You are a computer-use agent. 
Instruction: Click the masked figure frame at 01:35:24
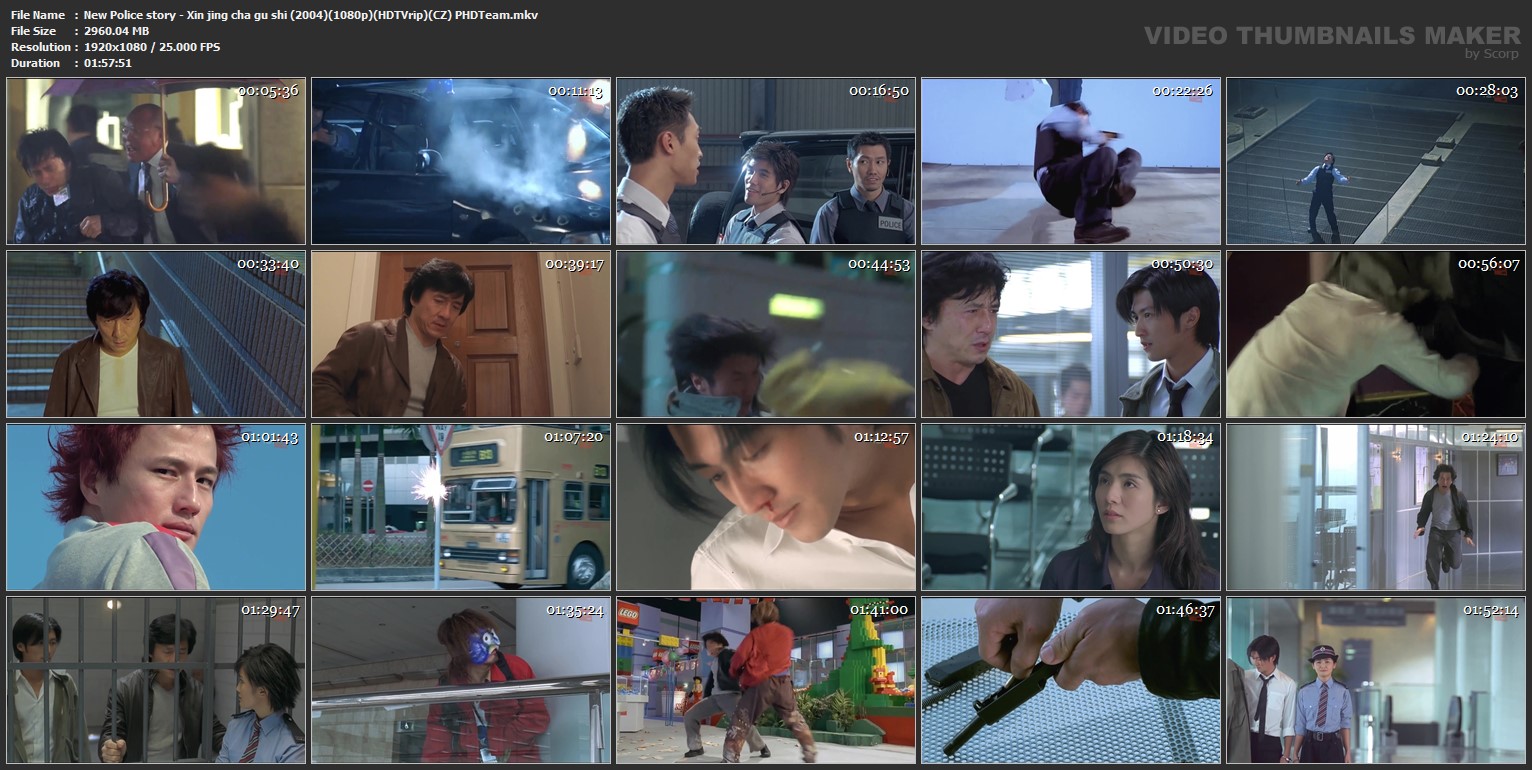tap(461, 680)
